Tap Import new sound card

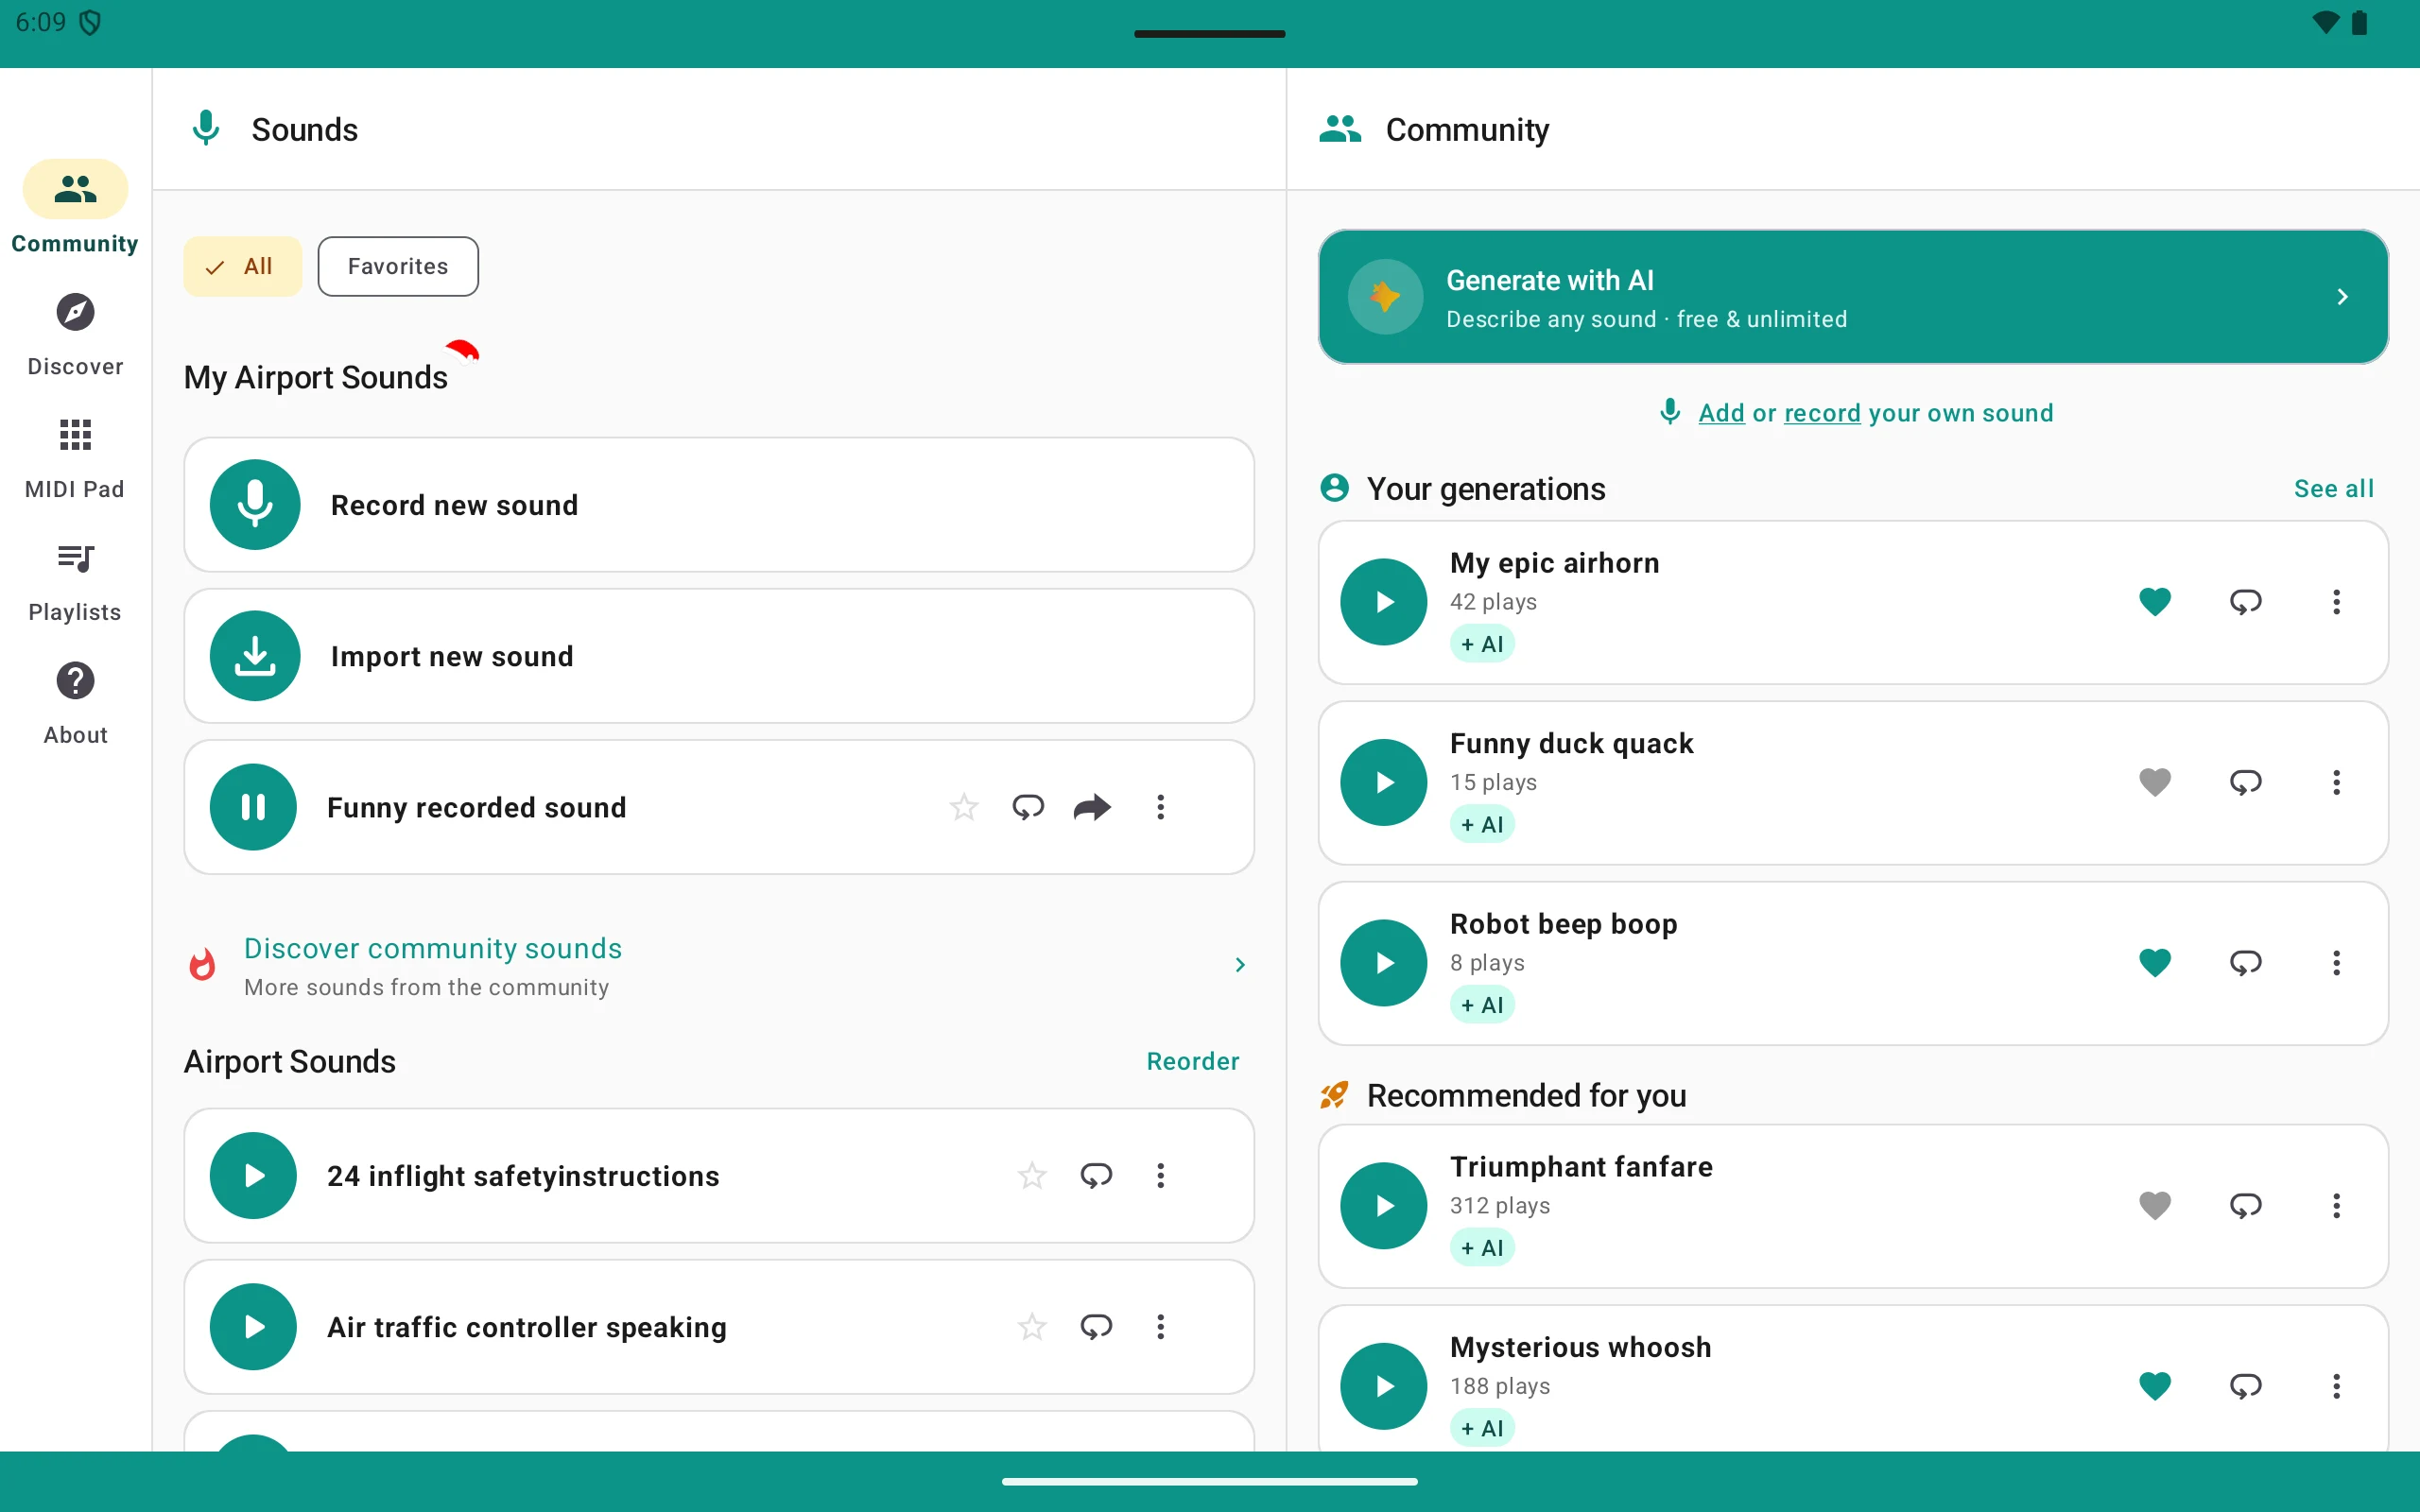pyautogui.click(x=719, y=656)
